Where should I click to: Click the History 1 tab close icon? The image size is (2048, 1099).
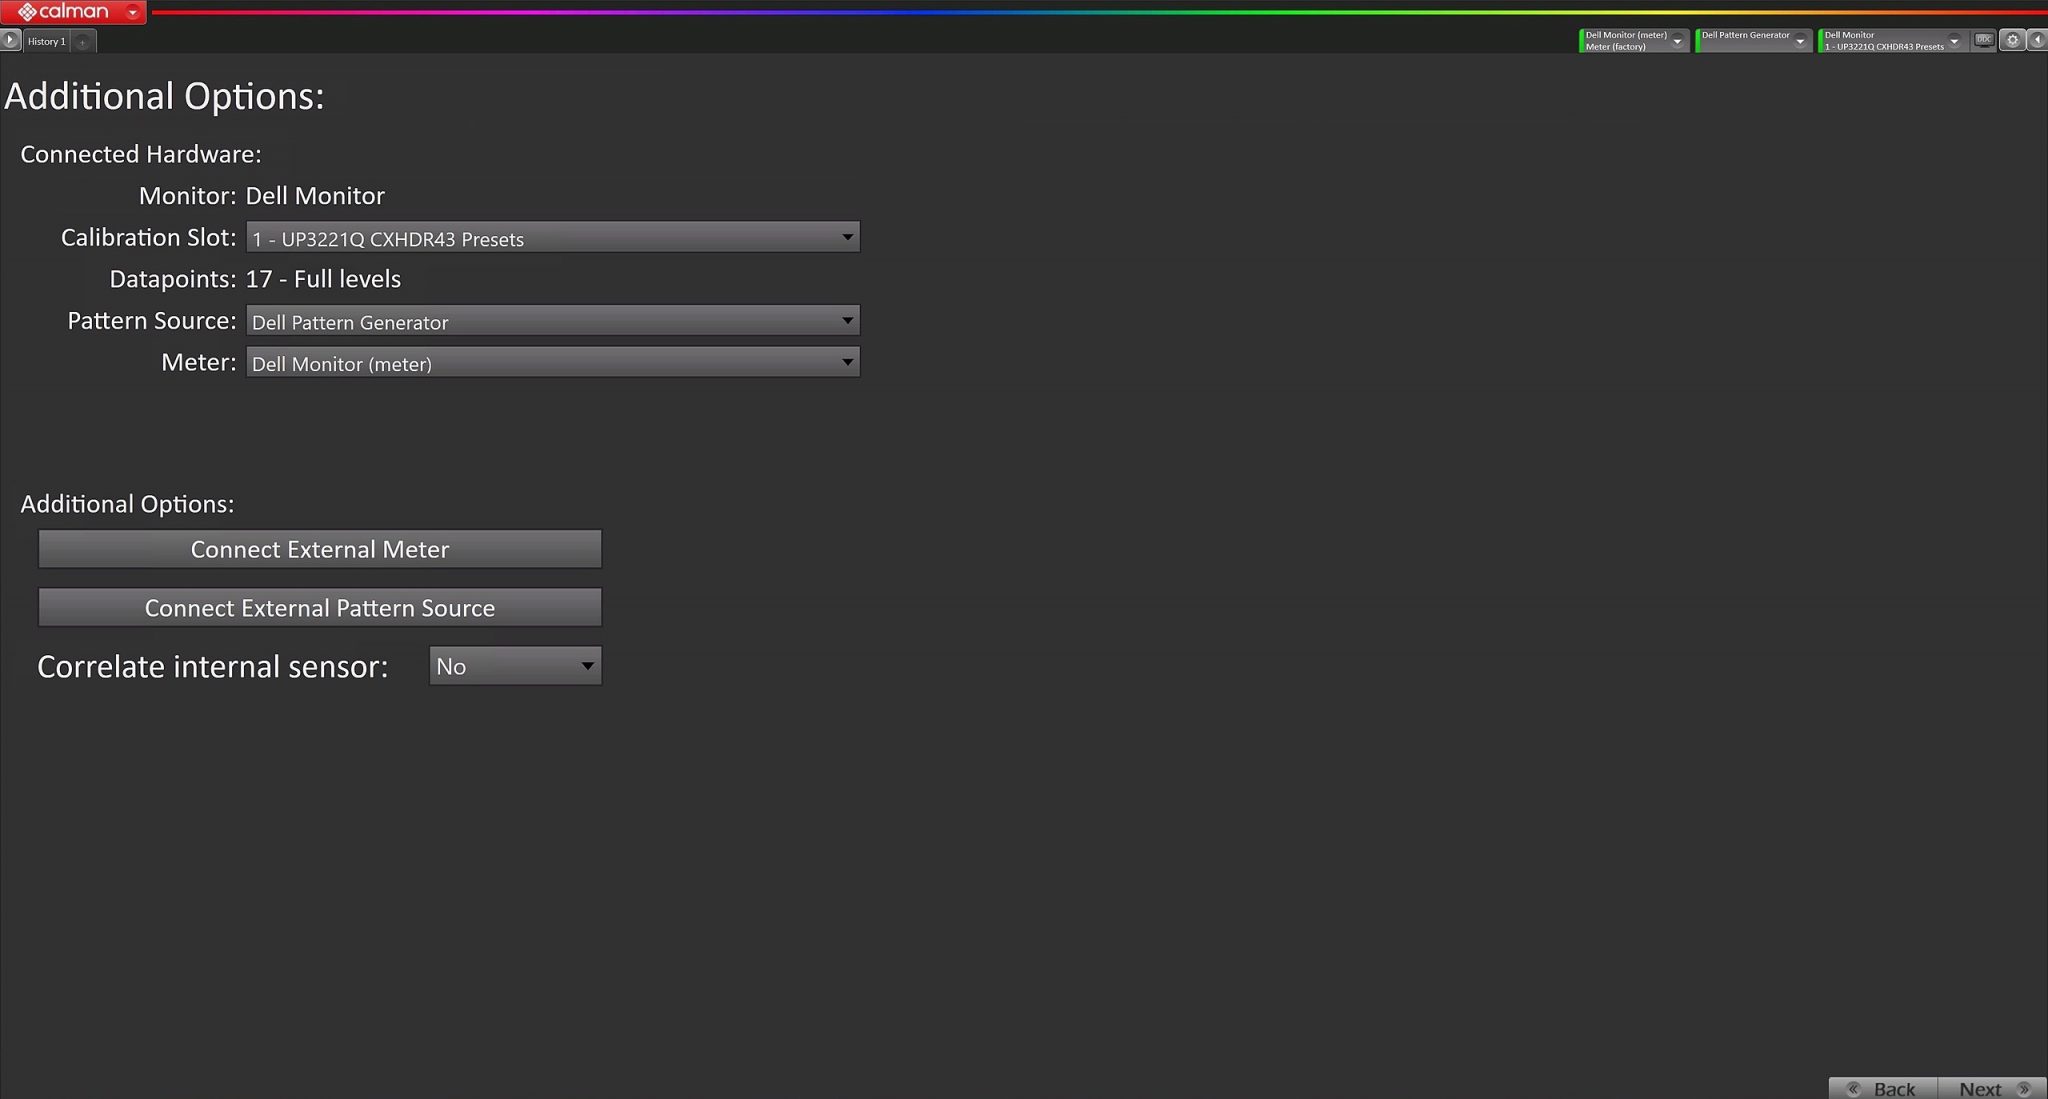(84, 41)
